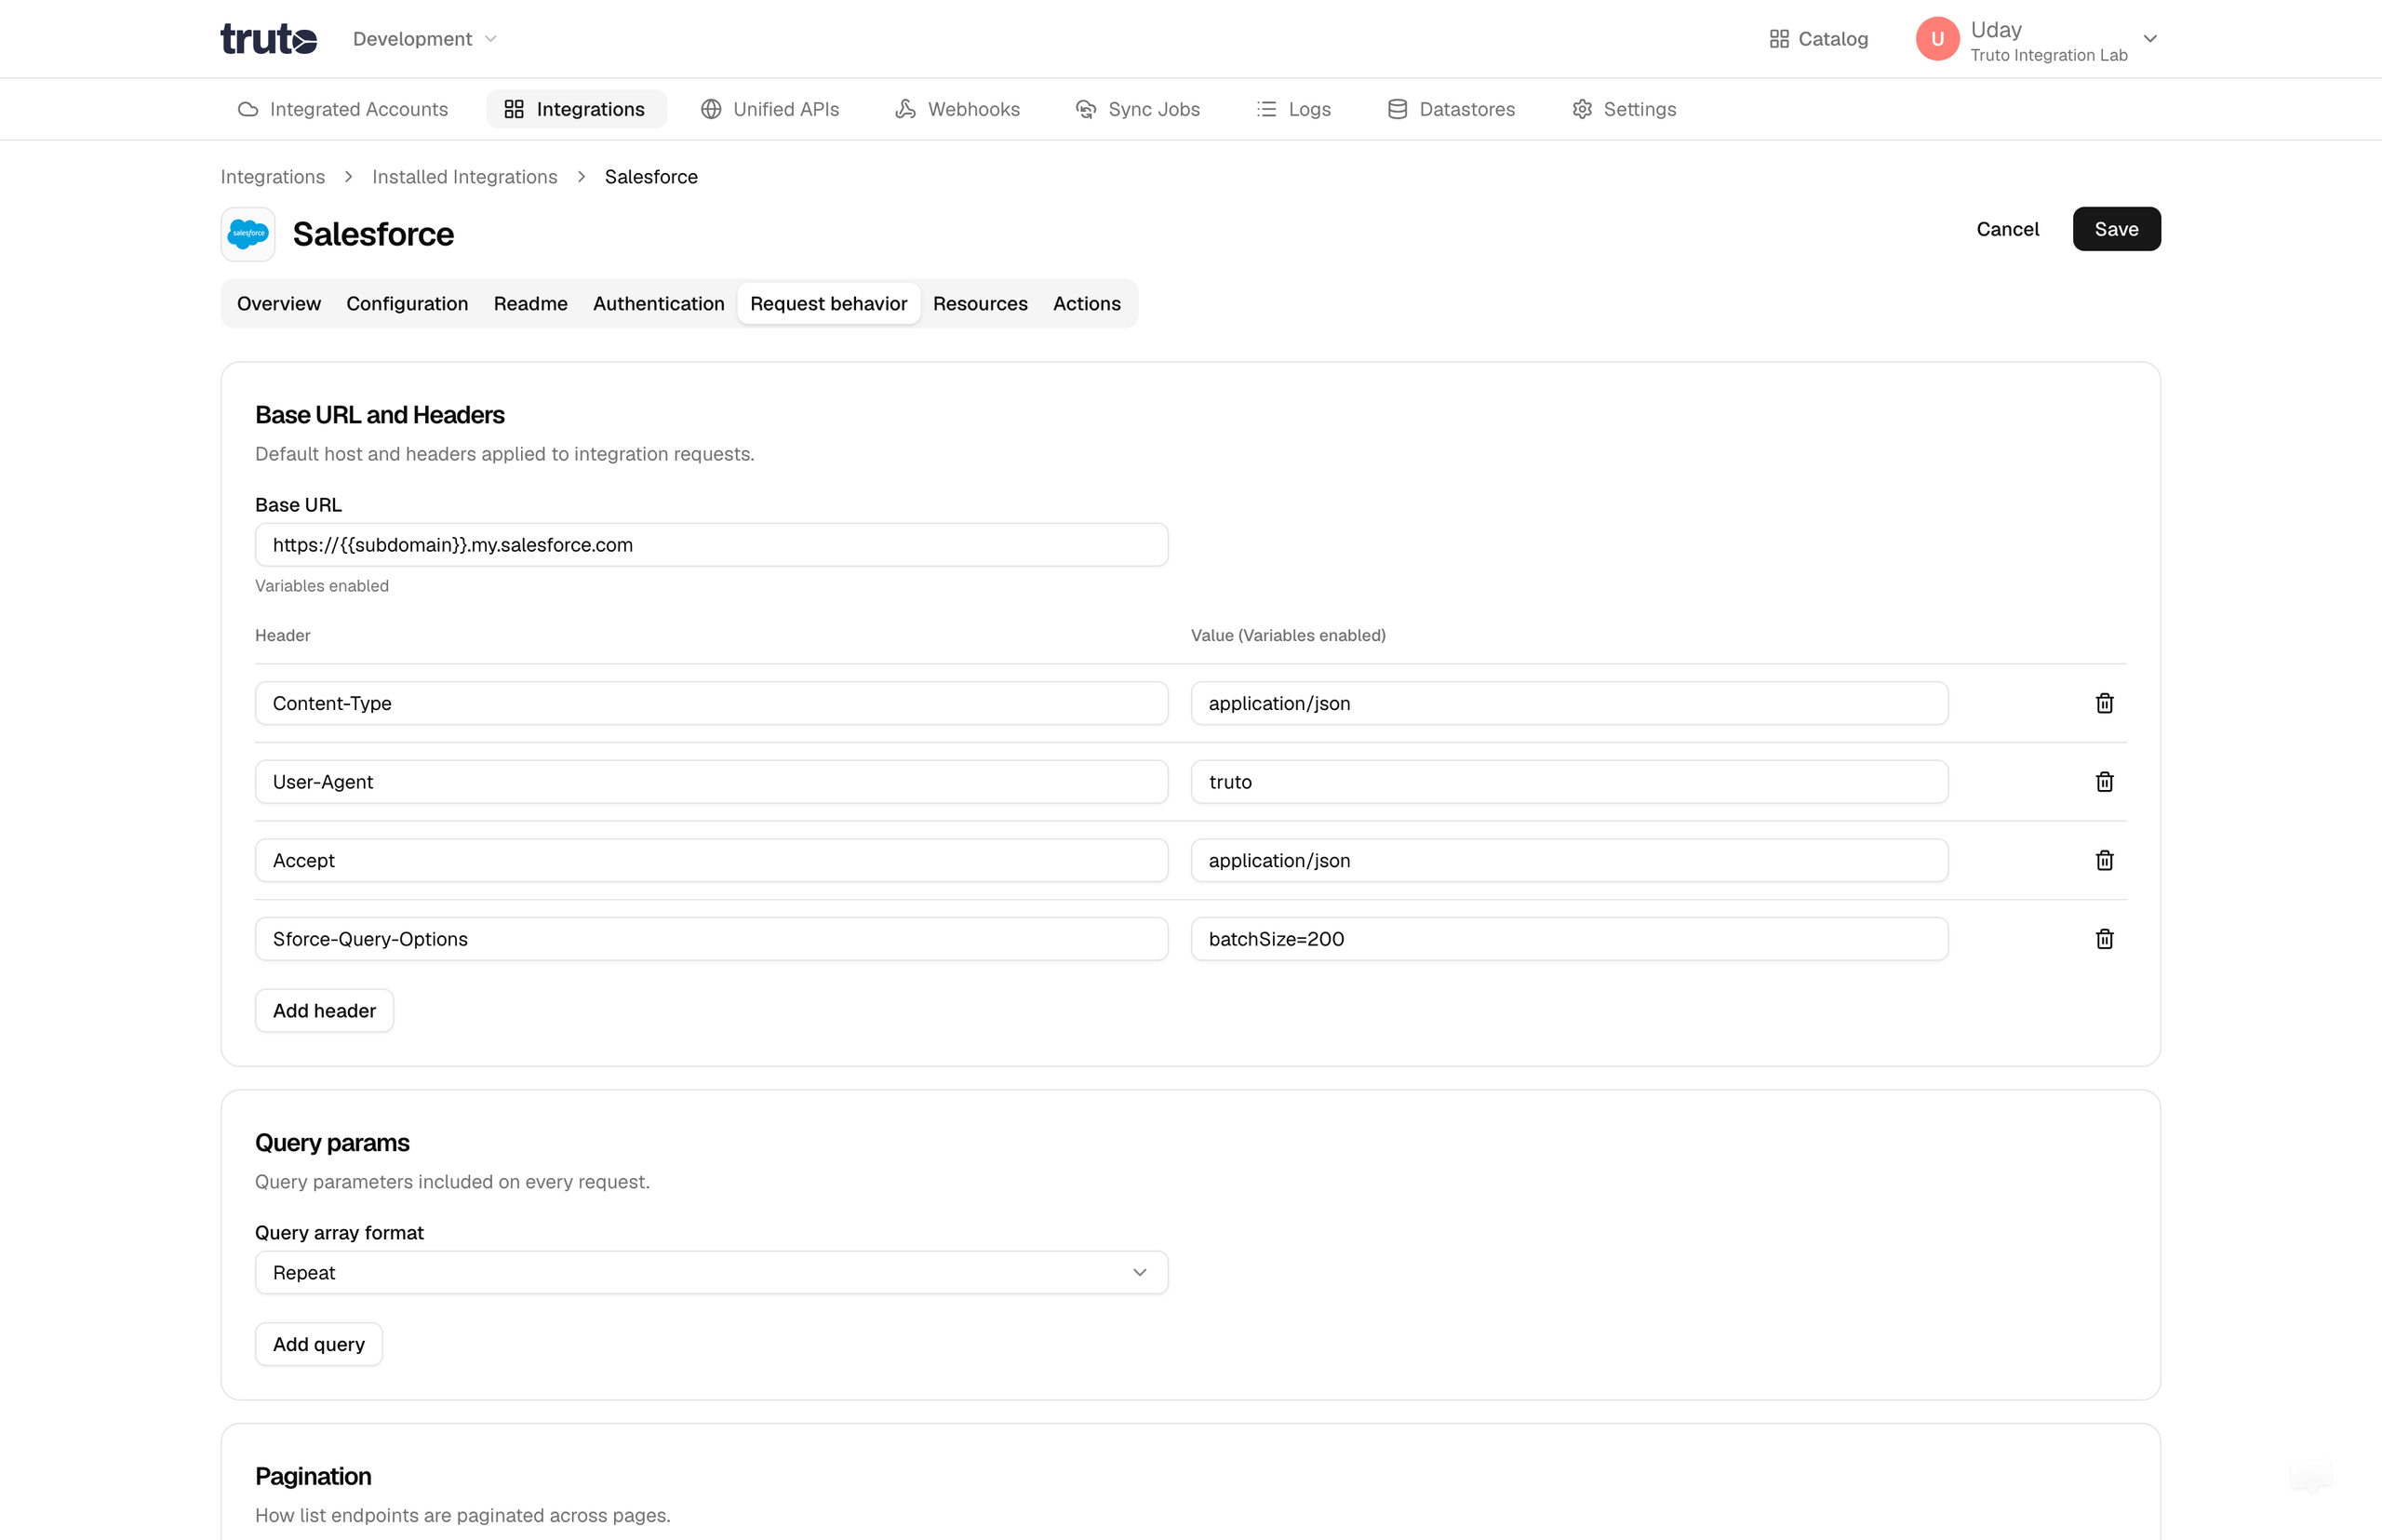Delete the Sforce-Query-Options header row
The height and width of the screenshot is (1540, 2382).
pyautogui.click(x=2104, y=940)
